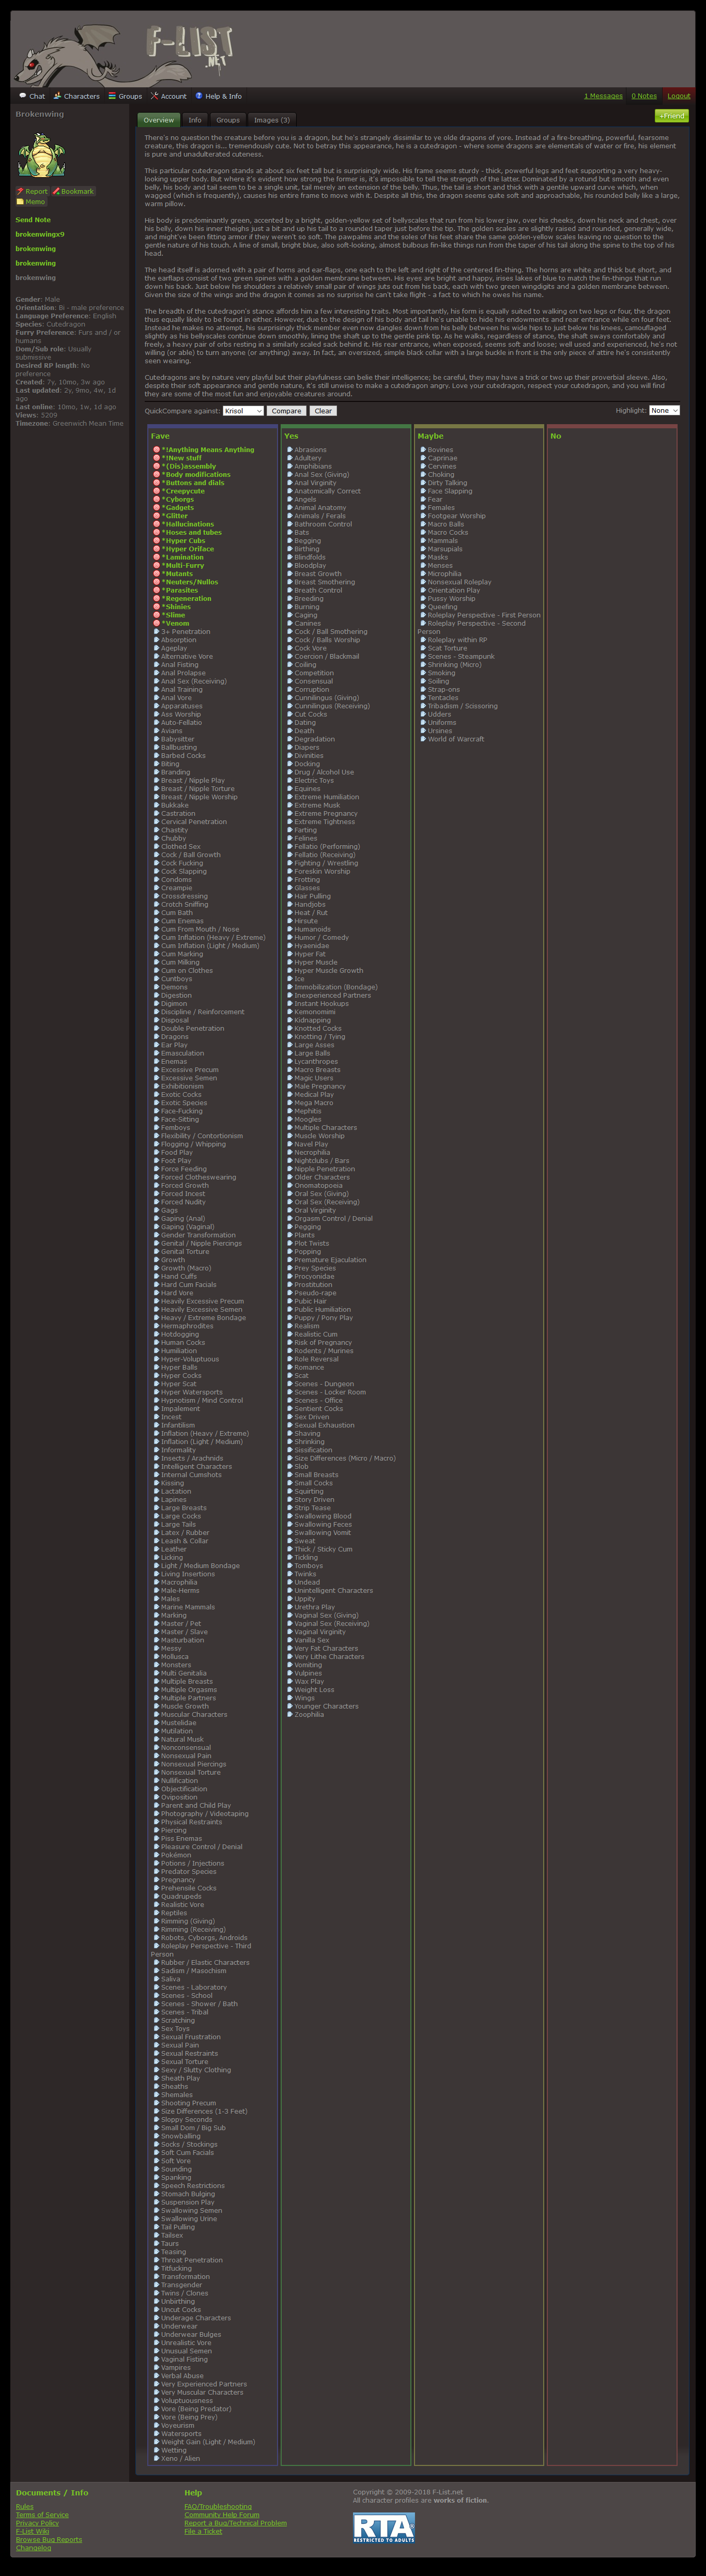Viewport: 706px width, 2576px height.
Task: Click the Send Note link
Action: point(33,220)
